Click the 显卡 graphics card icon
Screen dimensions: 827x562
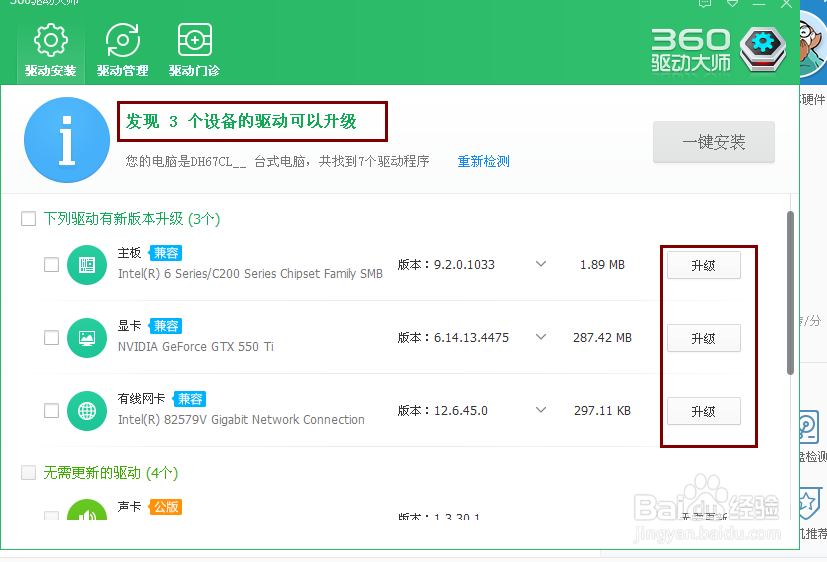click(87, 338)
